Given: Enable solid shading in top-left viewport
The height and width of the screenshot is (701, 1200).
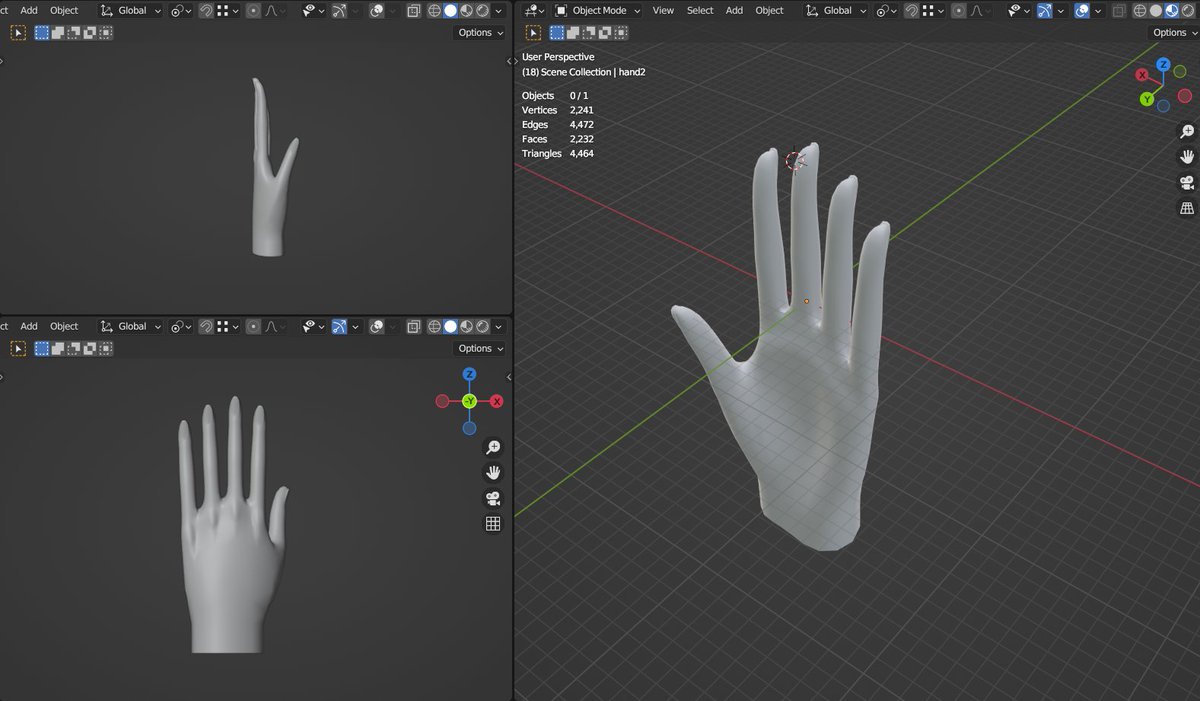Looking at the screenshot, I should click(x=450, y=10).
